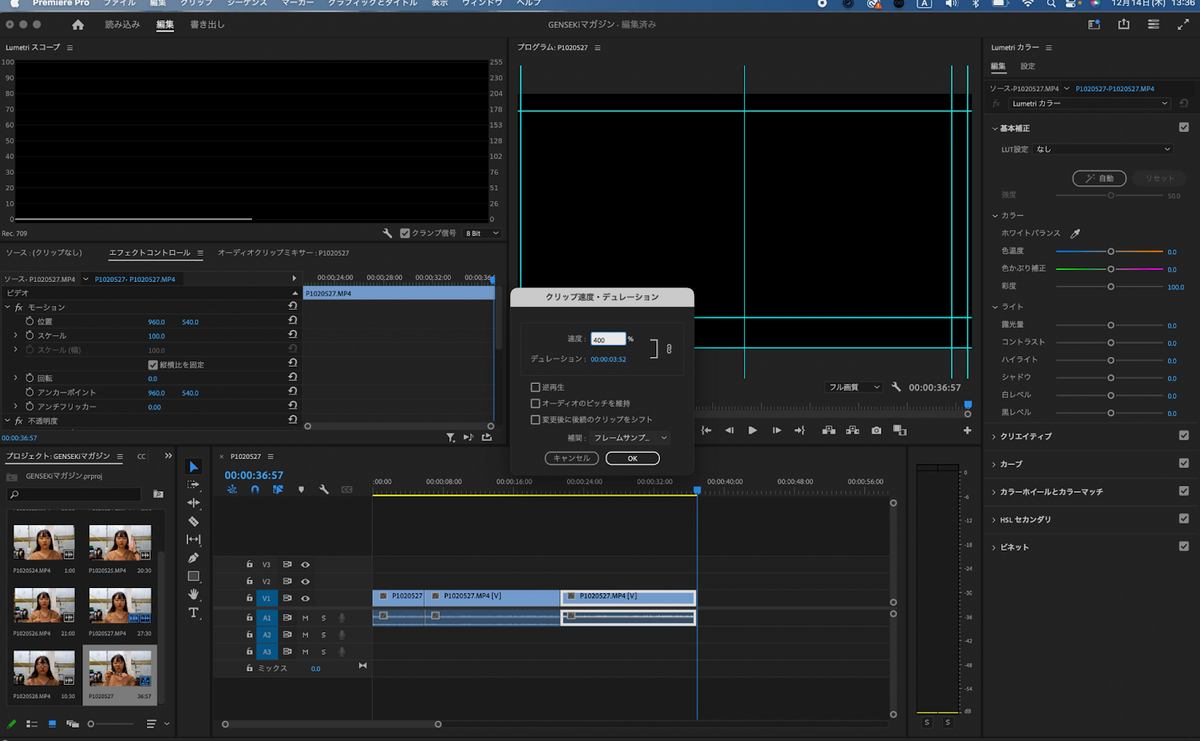
Task: Click the Comparison View icon in Program monitor
Action: coord(899,430)
